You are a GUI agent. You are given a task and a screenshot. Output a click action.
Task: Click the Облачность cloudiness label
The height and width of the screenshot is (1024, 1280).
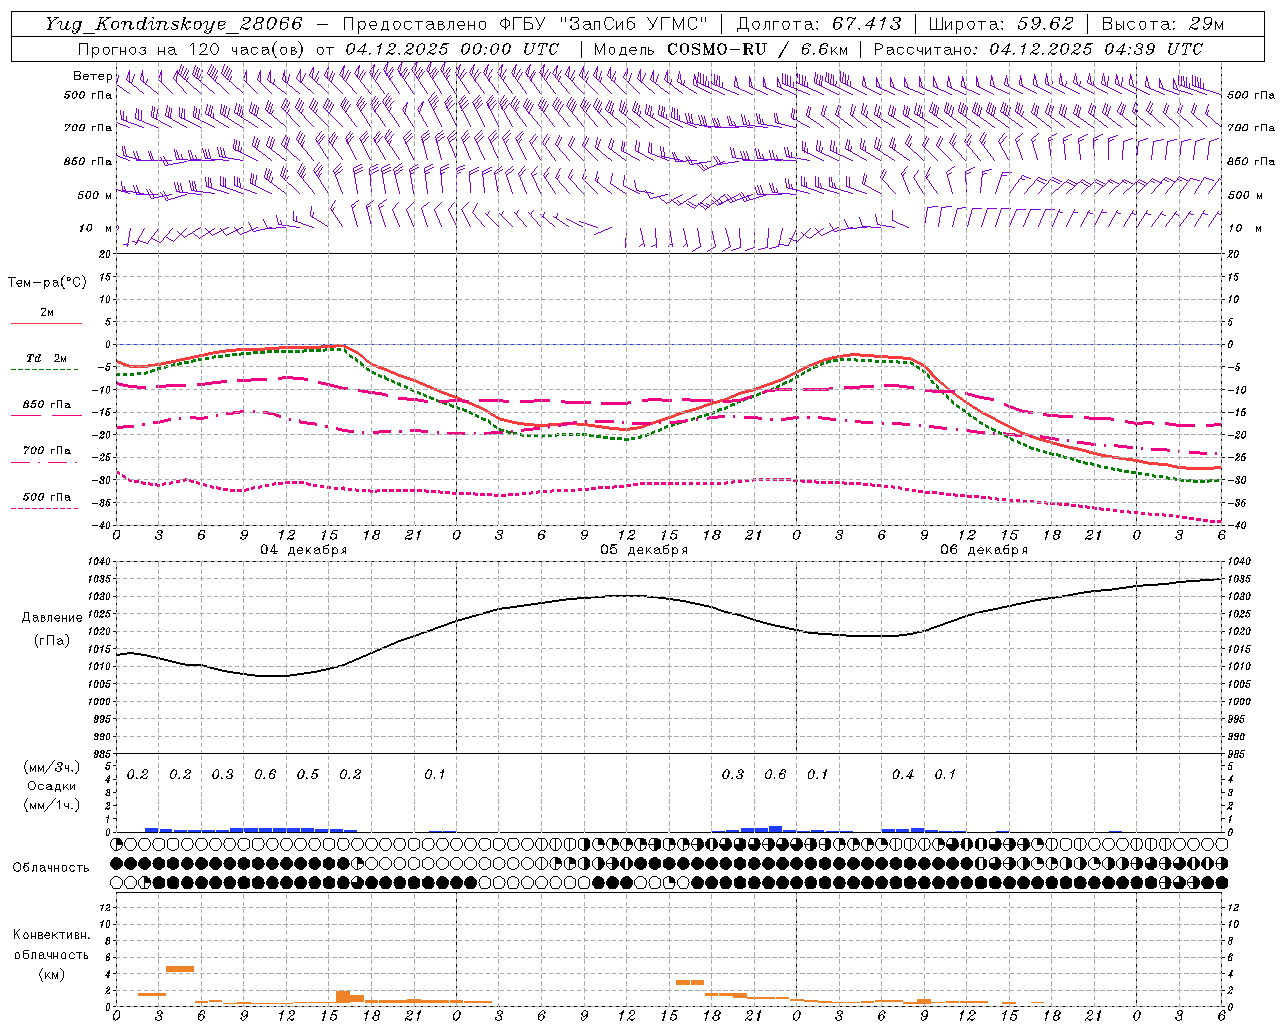51,868
